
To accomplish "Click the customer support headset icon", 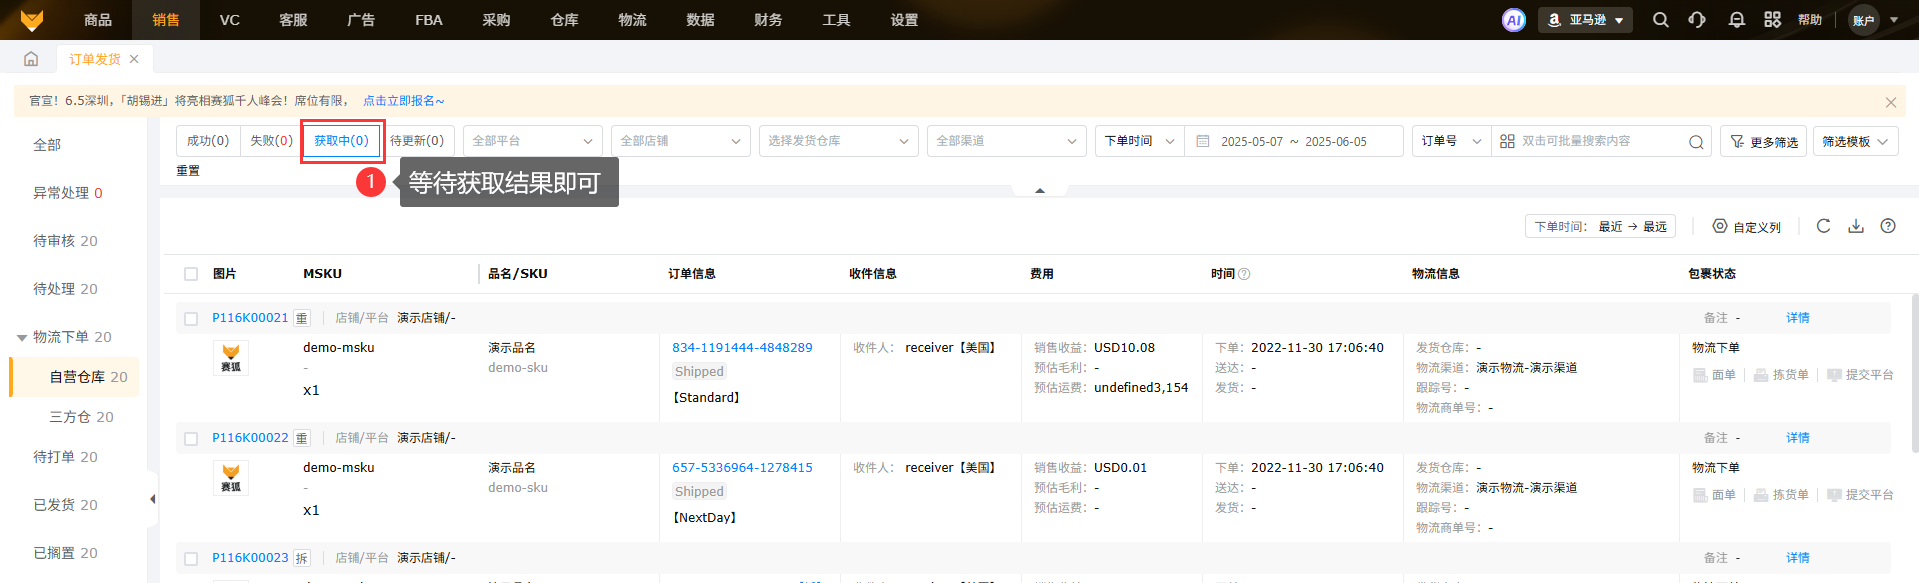I will [1697, 20].
